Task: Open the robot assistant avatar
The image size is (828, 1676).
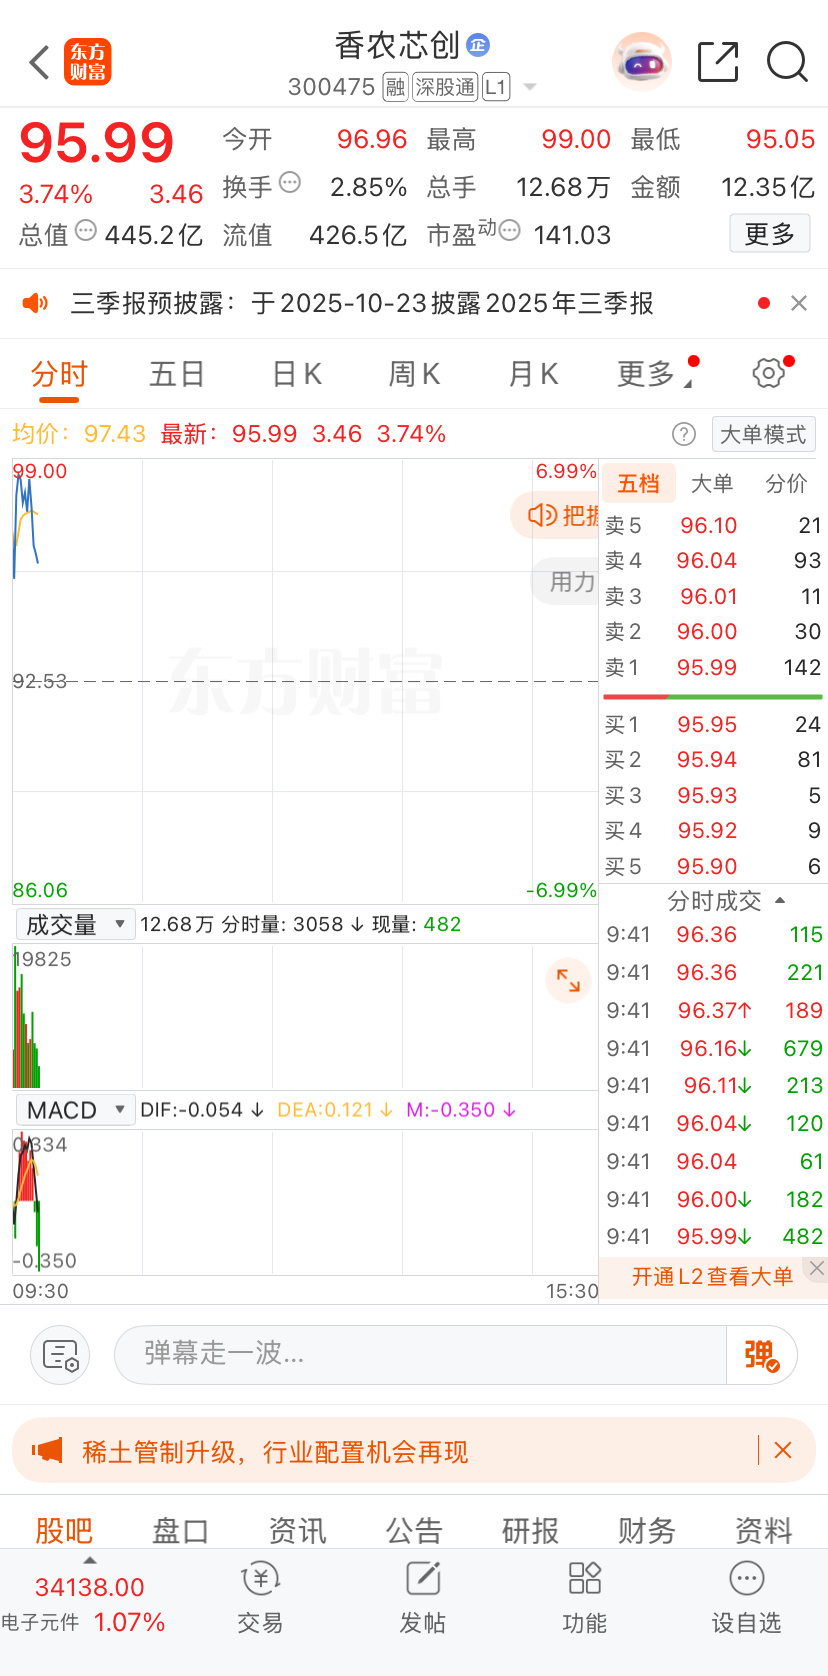Action: (641, 62)
